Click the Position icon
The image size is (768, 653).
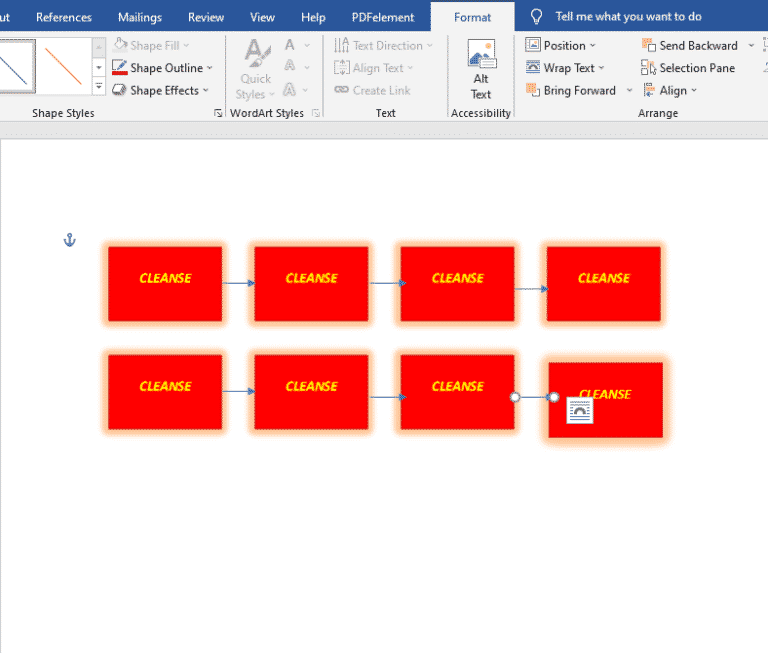pyautogui.click(x=532, y=45)
